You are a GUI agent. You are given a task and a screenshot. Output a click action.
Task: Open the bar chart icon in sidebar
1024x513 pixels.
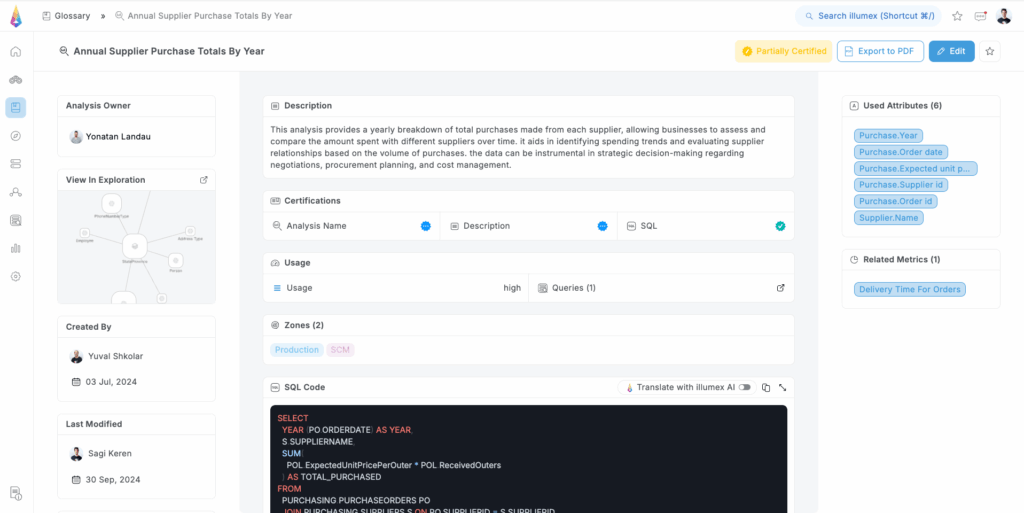(x=15, y=248)
